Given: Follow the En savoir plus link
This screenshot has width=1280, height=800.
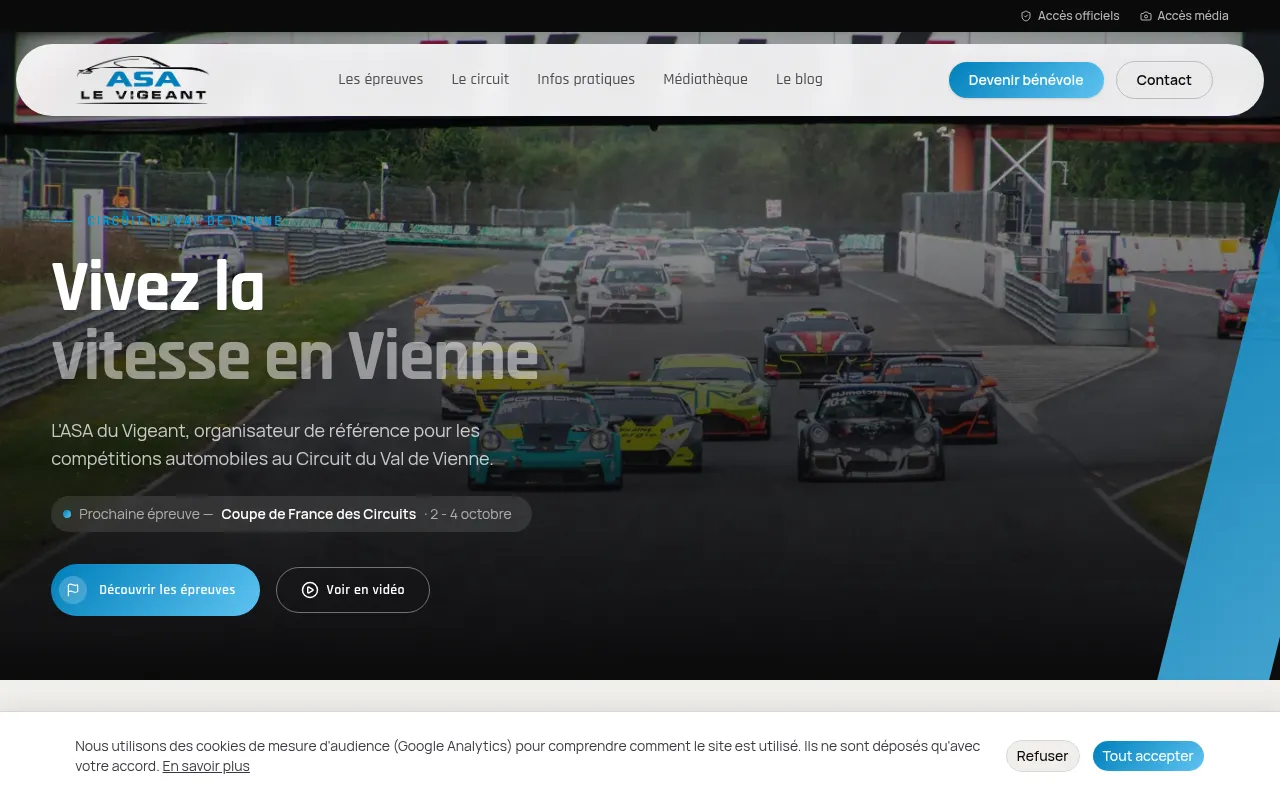Looking at the screenshot, I should pos(206,766).
